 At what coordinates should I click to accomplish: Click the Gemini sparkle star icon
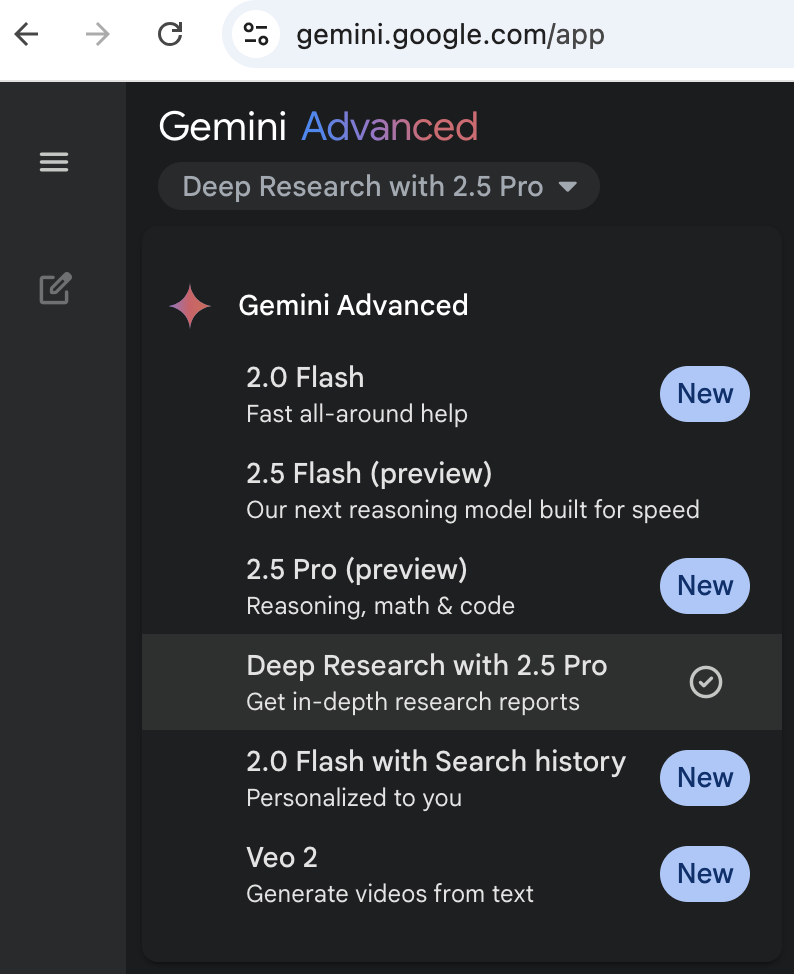pos(190,306)
